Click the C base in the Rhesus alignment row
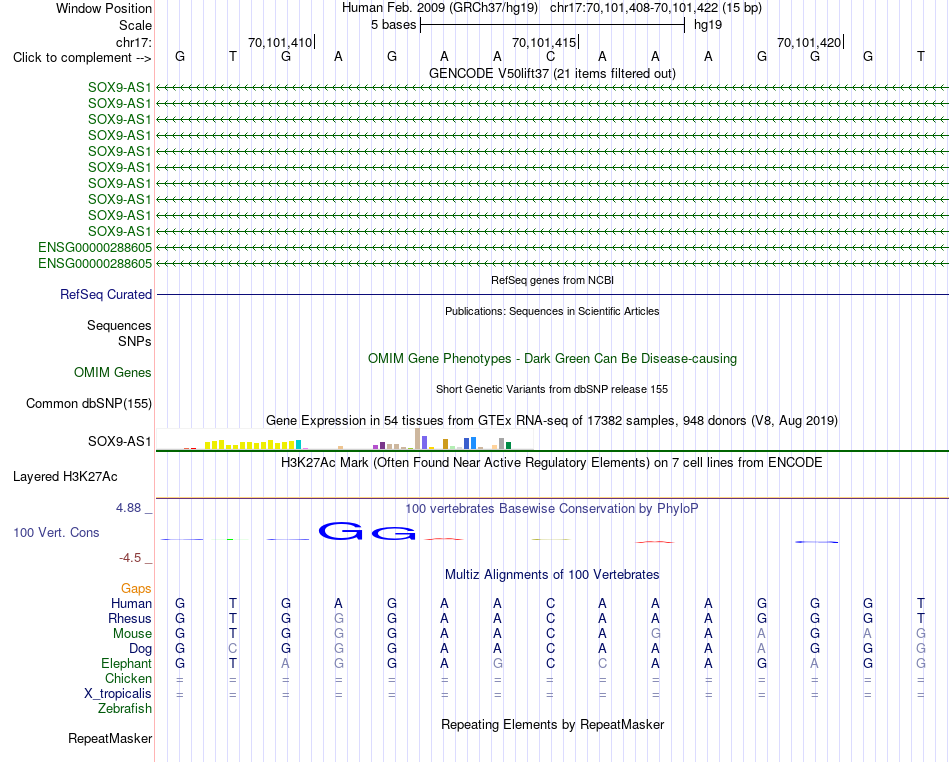 point(550,618)
